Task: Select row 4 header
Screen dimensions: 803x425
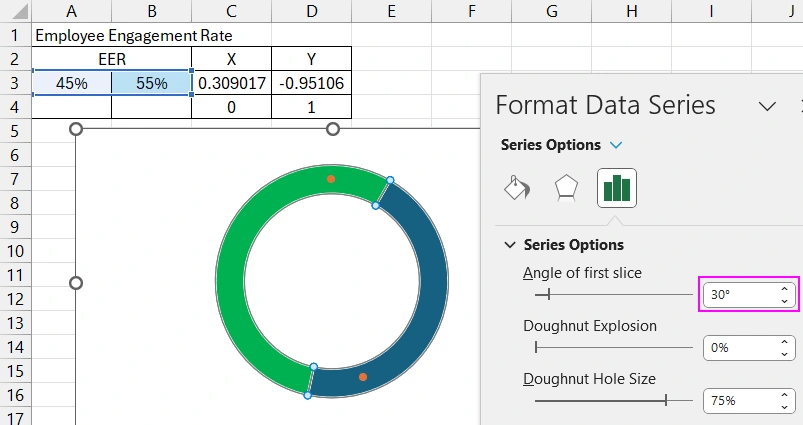Action: (x=15, y=107)
